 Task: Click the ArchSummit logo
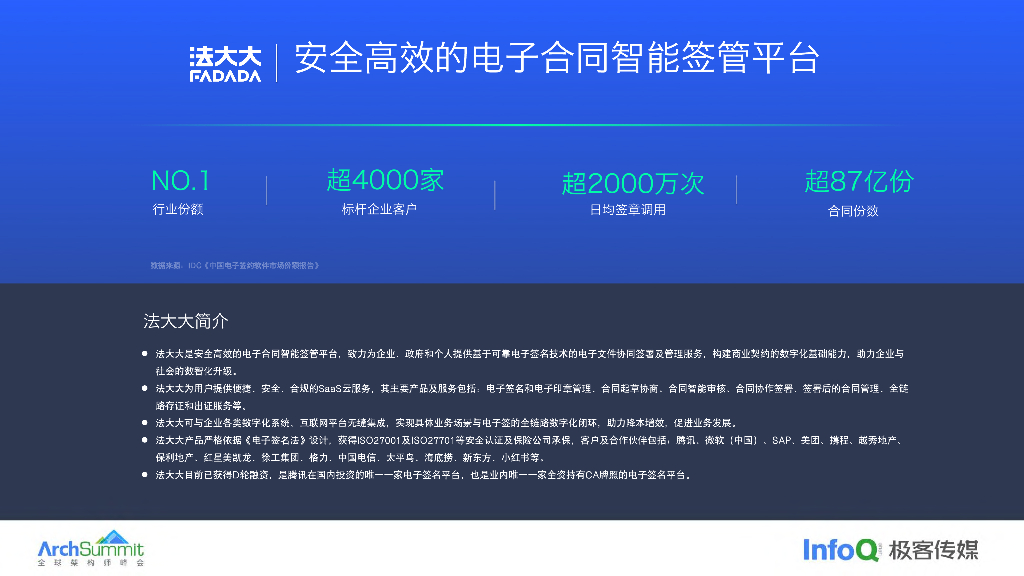click(x=91, y=549)
